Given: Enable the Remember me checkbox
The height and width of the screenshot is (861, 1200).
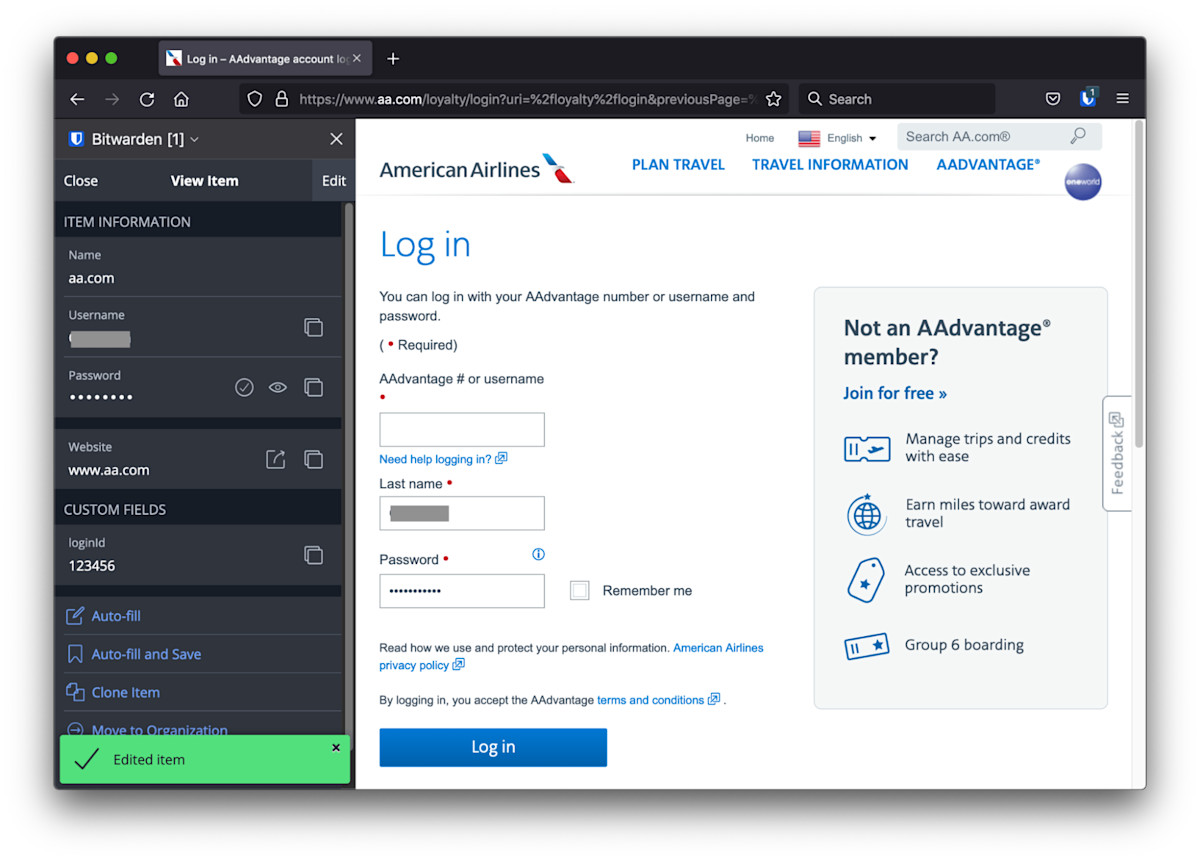Looking at the screenshot, I should click(579, 590).
